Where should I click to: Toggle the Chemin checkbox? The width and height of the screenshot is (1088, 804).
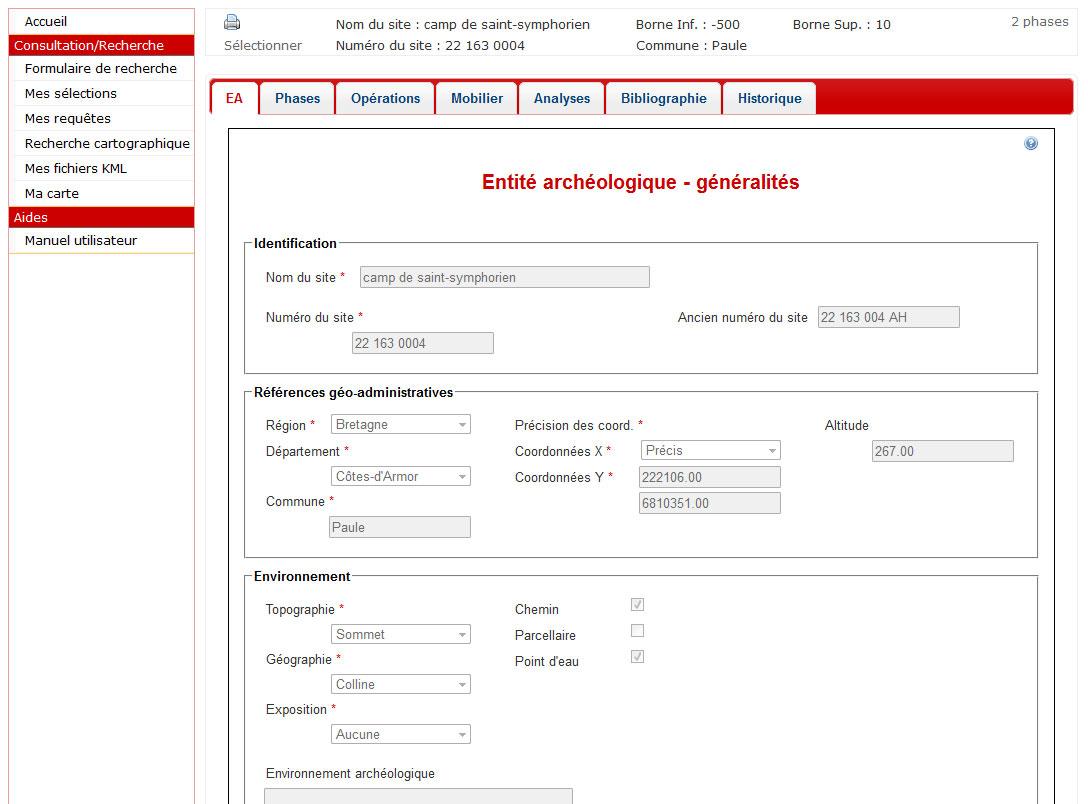[637, 605]
